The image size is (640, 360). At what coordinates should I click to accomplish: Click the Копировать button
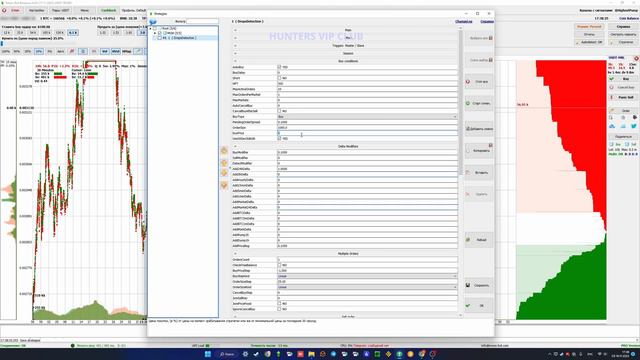pos(479,151)
